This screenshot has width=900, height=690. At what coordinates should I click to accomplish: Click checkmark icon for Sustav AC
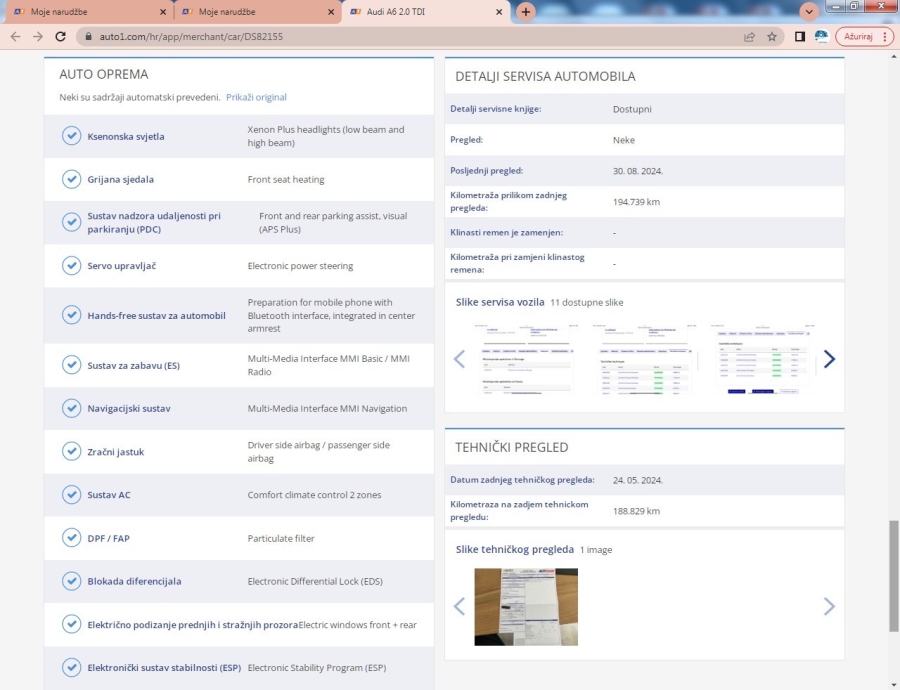(71, 494)
